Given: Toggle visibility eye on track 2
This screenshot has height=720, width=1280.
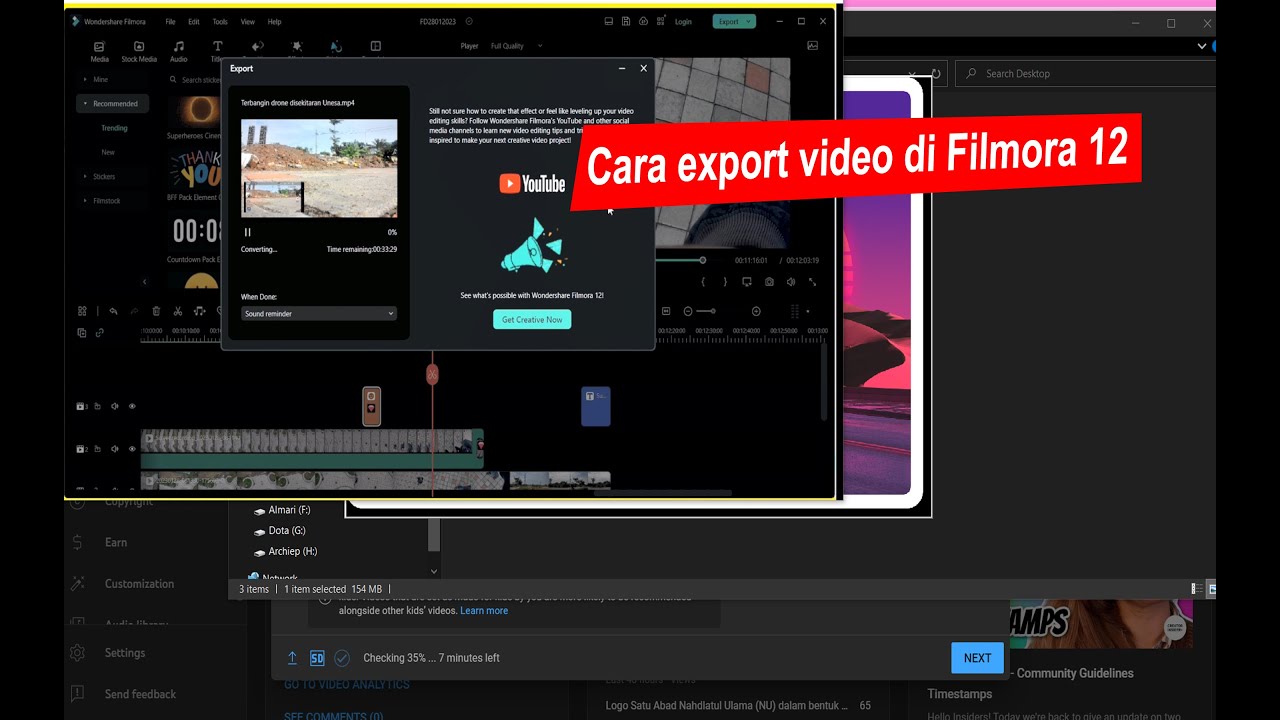Looking at the screenshot, I should point(132,449).
